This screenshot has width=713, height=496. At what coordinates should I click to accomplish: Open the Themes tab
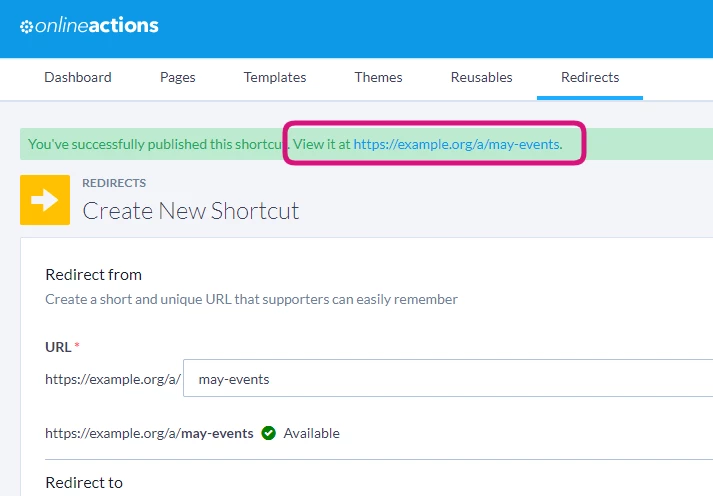(x=378, y=77)
